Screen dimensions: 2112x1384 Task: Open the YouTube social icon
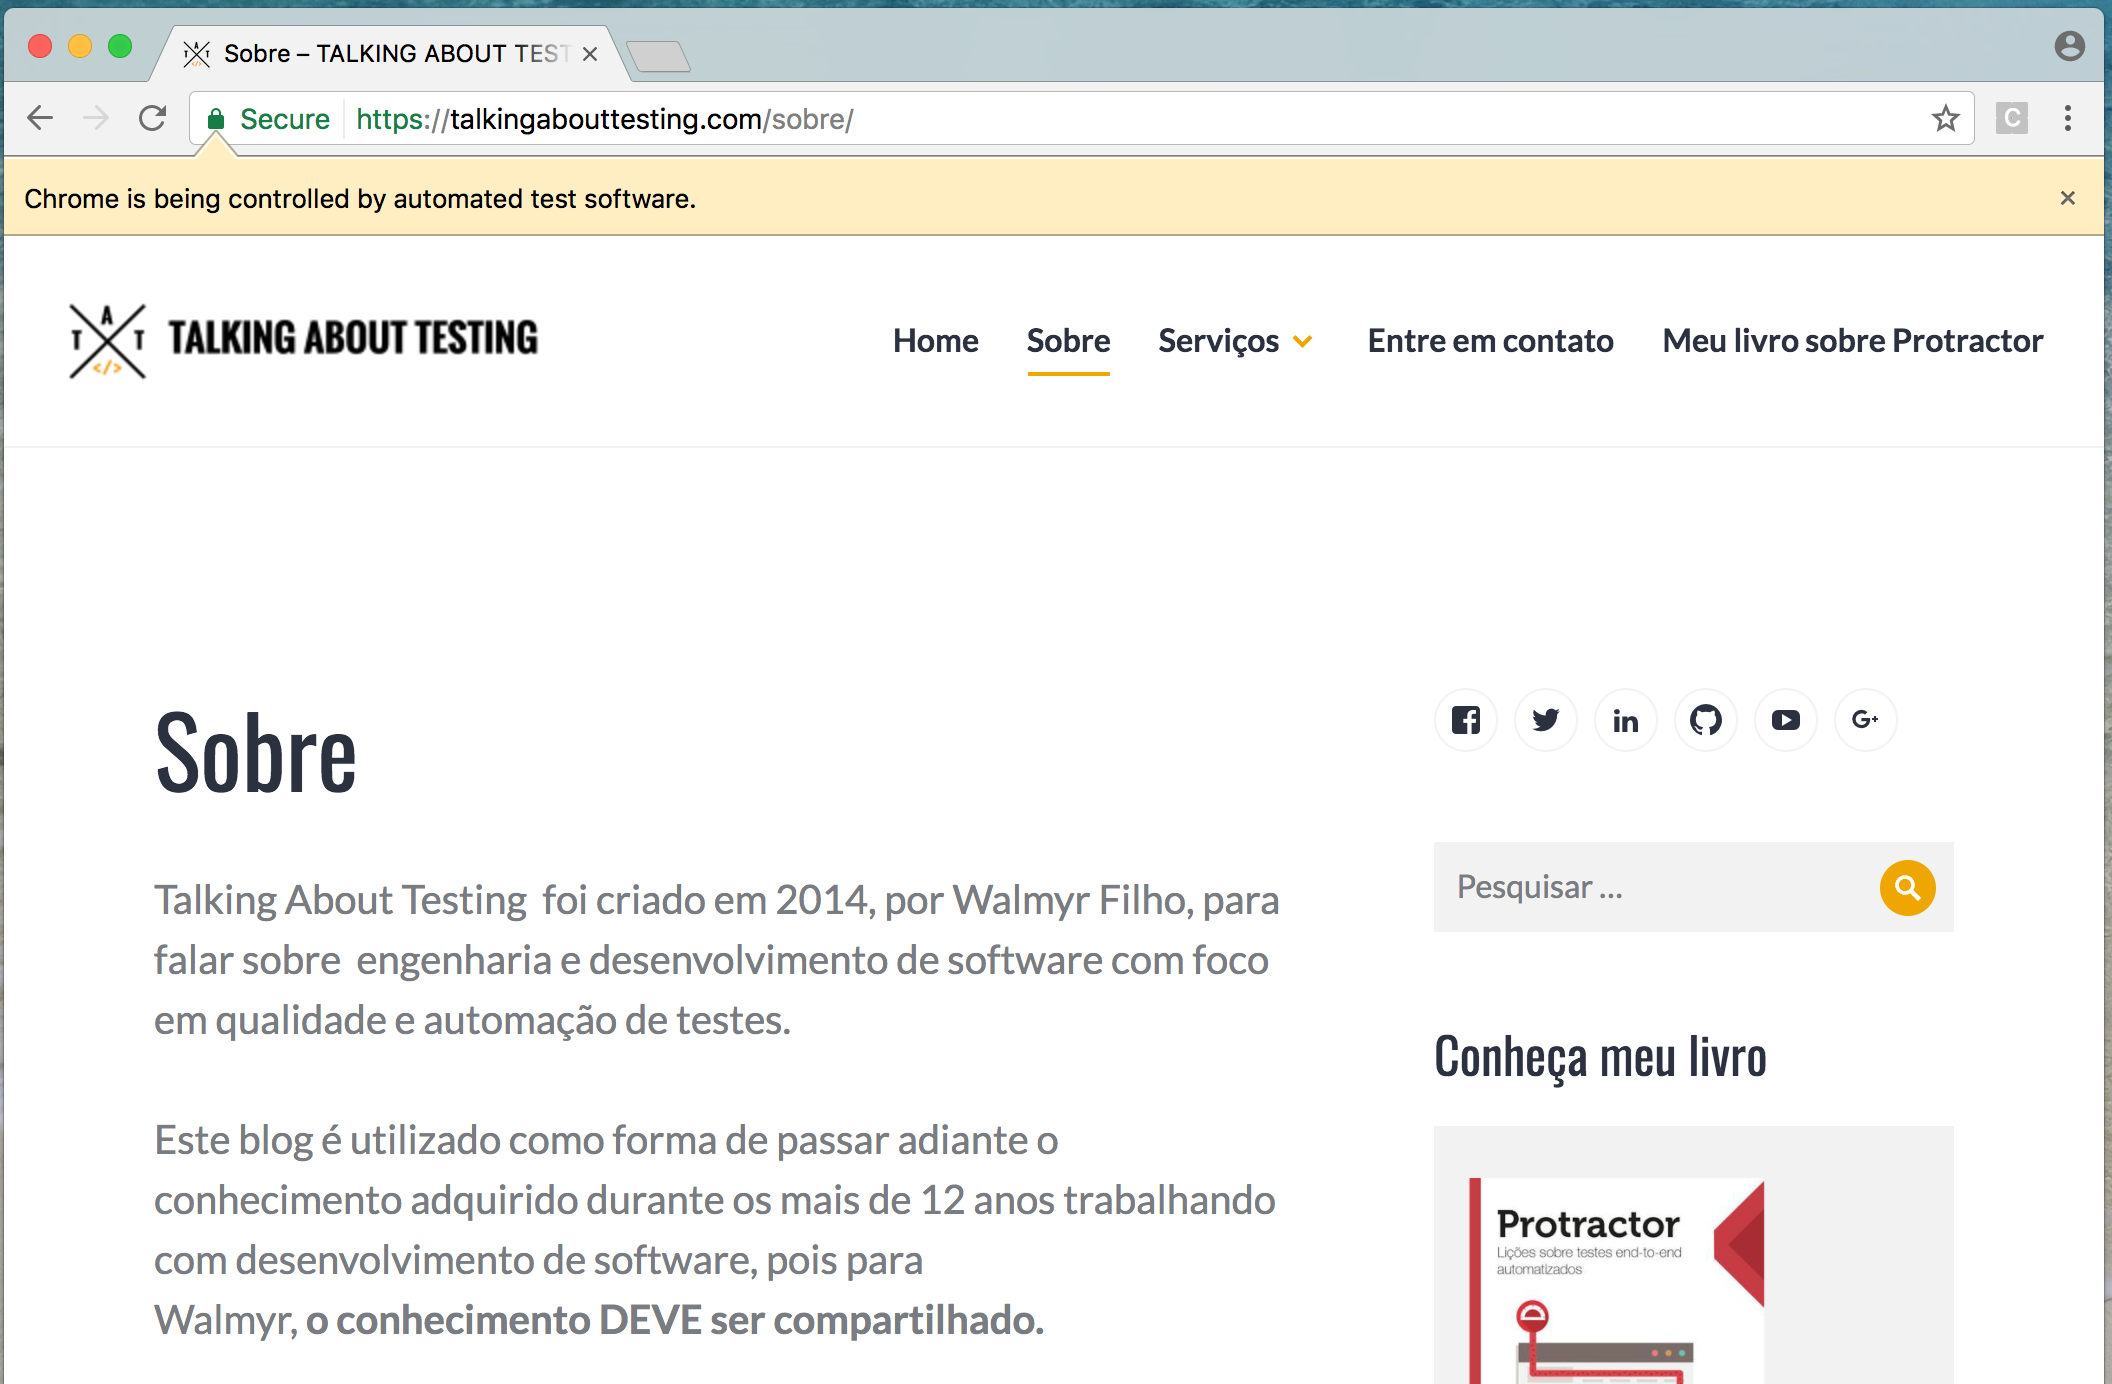(x=1786, y=720)
